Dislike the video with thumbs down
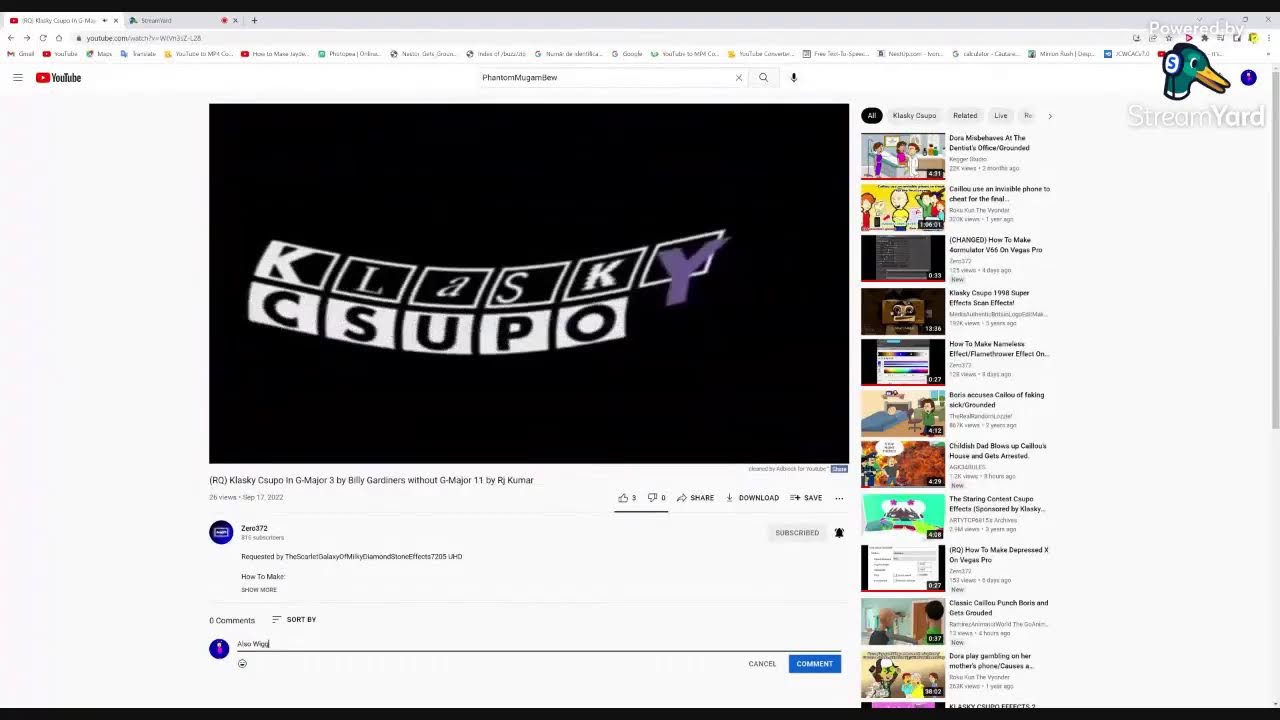Viewport: 1280px width, 720px height. (x=656, y=497)
